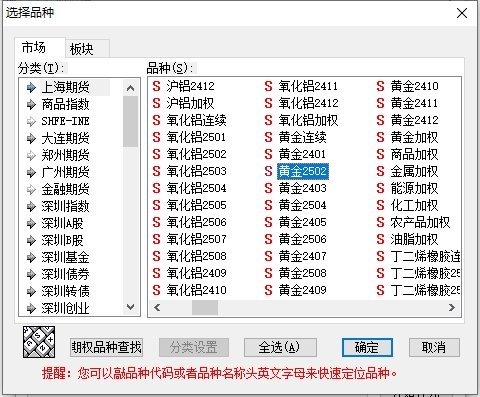Click the S icon next to 油脂加权
This screenshot has height=397, width=480.
coord(381,239)
